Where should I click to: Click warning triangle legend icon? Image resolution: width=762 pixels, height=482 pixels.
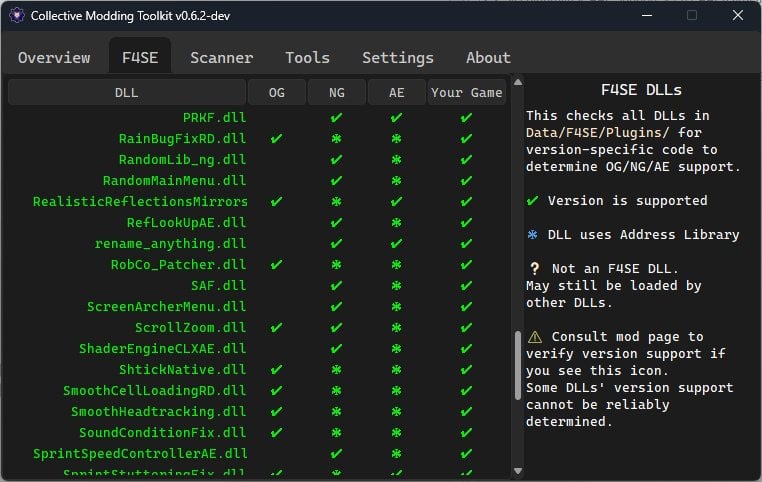pyautogui.click(x=535, y=337)
